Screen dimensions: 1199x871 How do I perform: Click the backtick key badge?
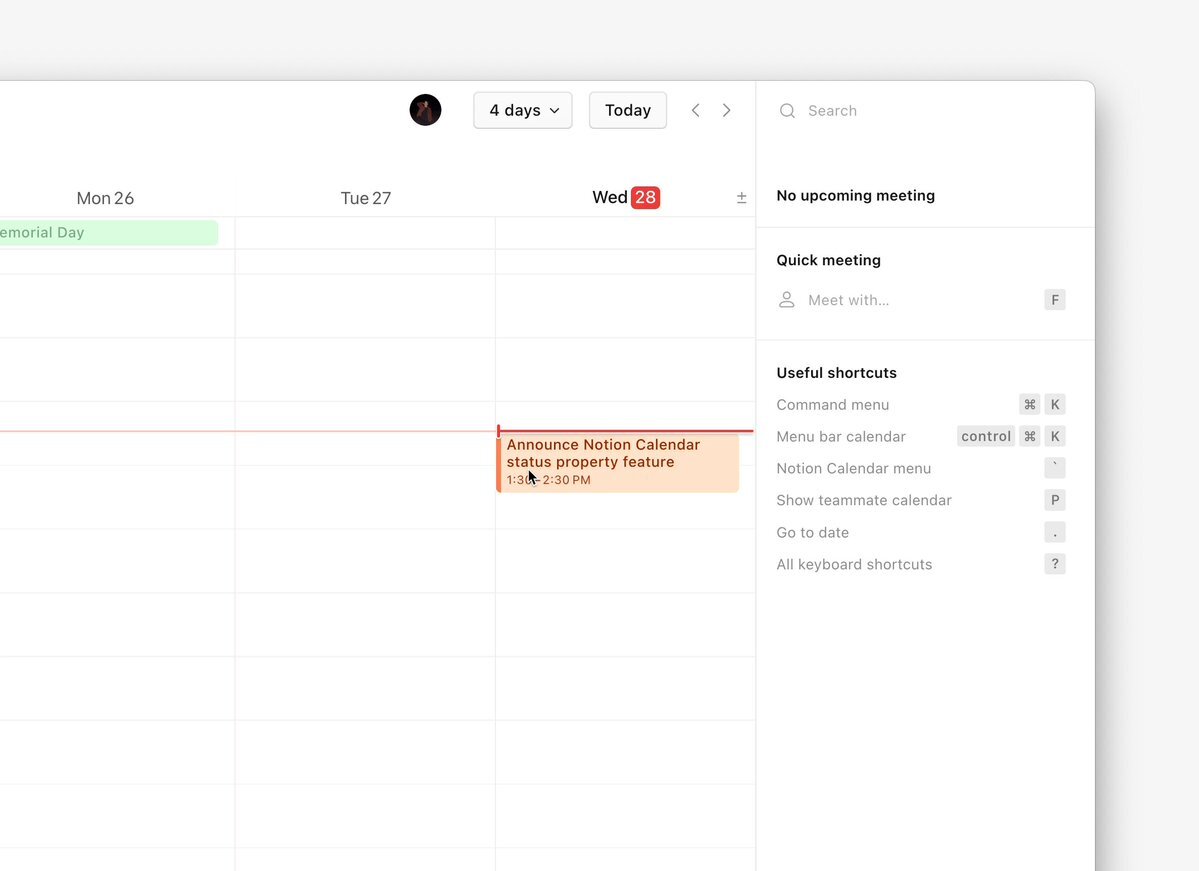(1054, 468)
